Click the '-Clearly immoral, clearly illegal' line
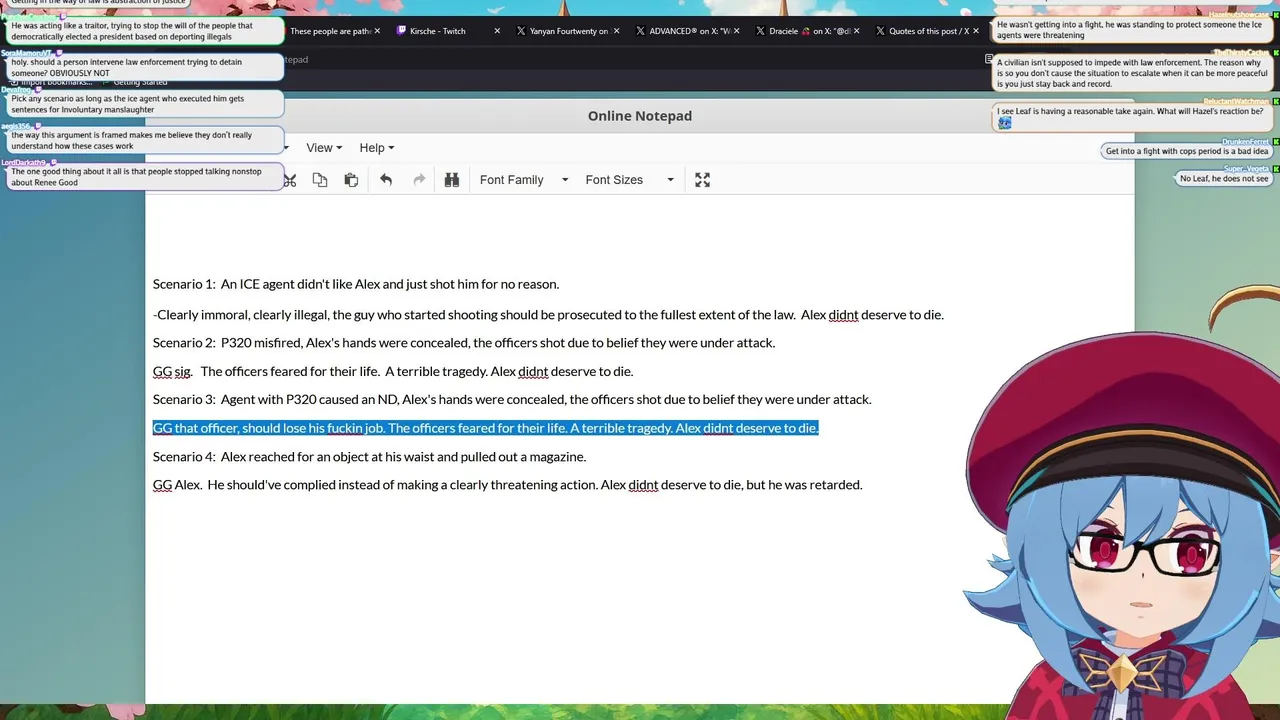1280x720 pixels. [x=548, y=315]
